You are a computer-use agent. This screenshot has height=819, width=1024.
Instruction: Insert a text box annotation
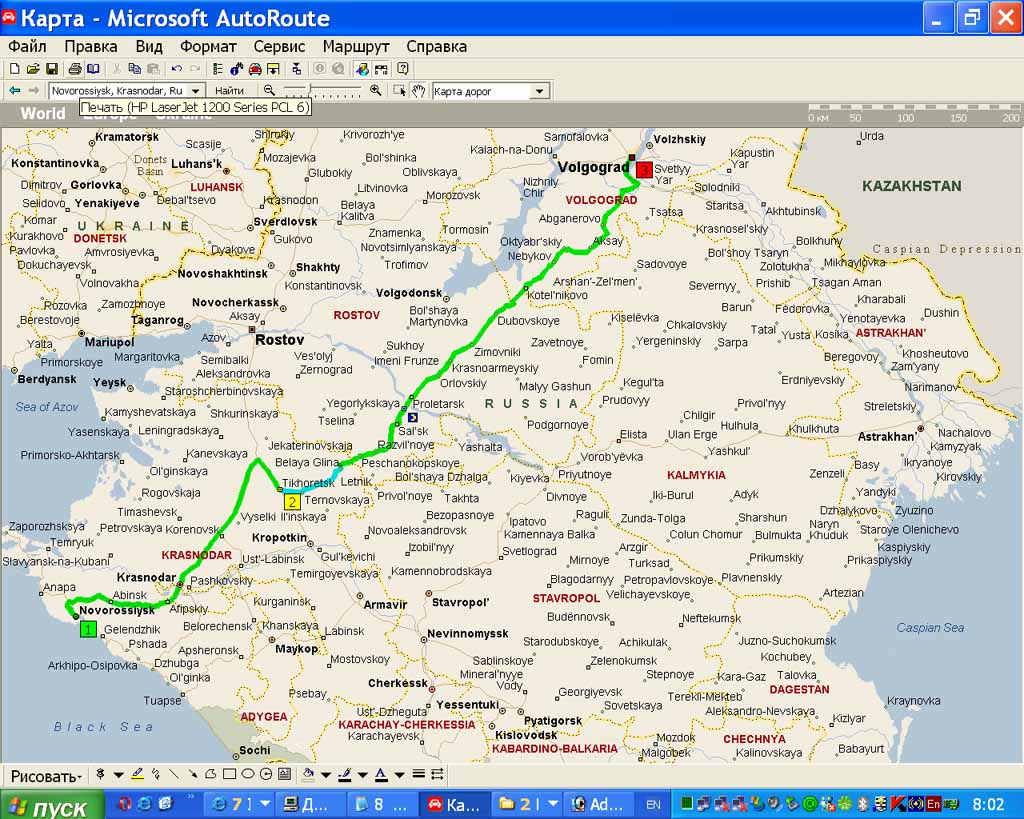coord(284,775)
